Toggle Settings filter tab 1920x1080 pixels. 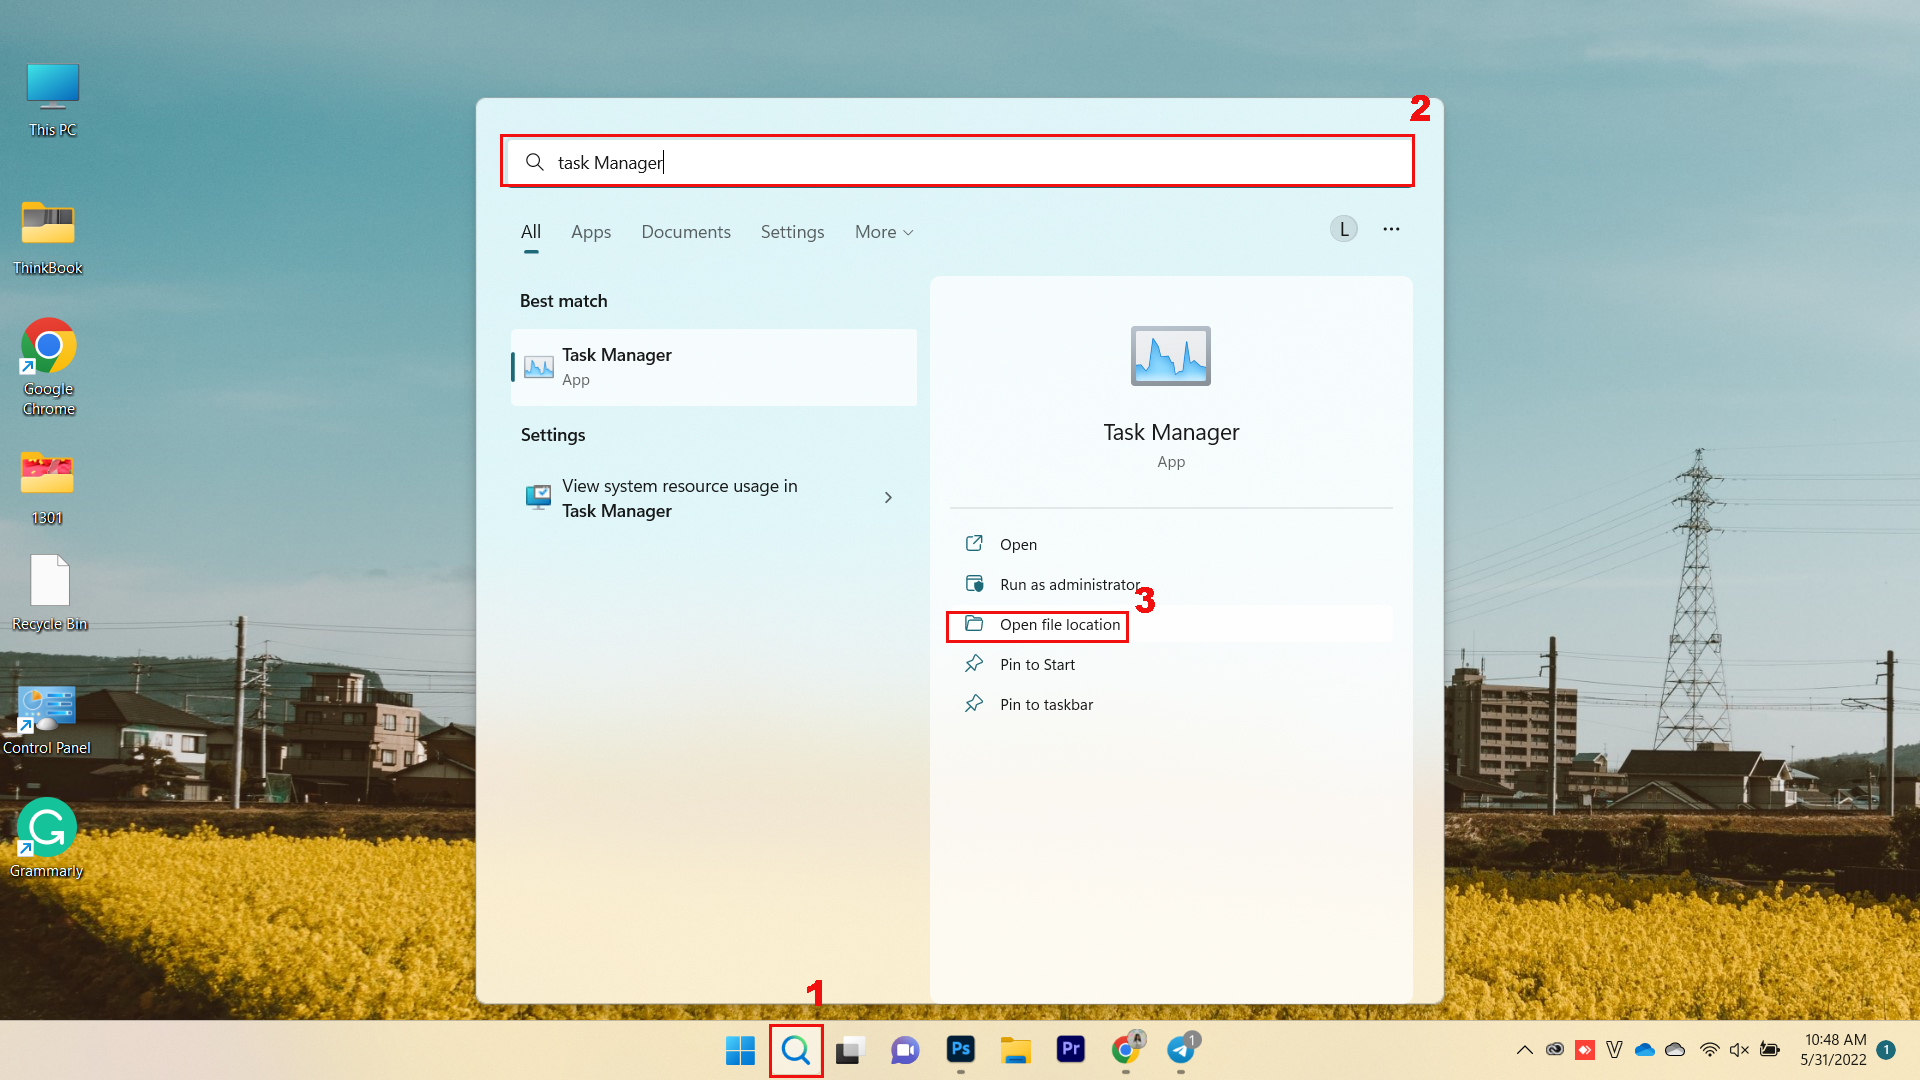pos(793,232)
